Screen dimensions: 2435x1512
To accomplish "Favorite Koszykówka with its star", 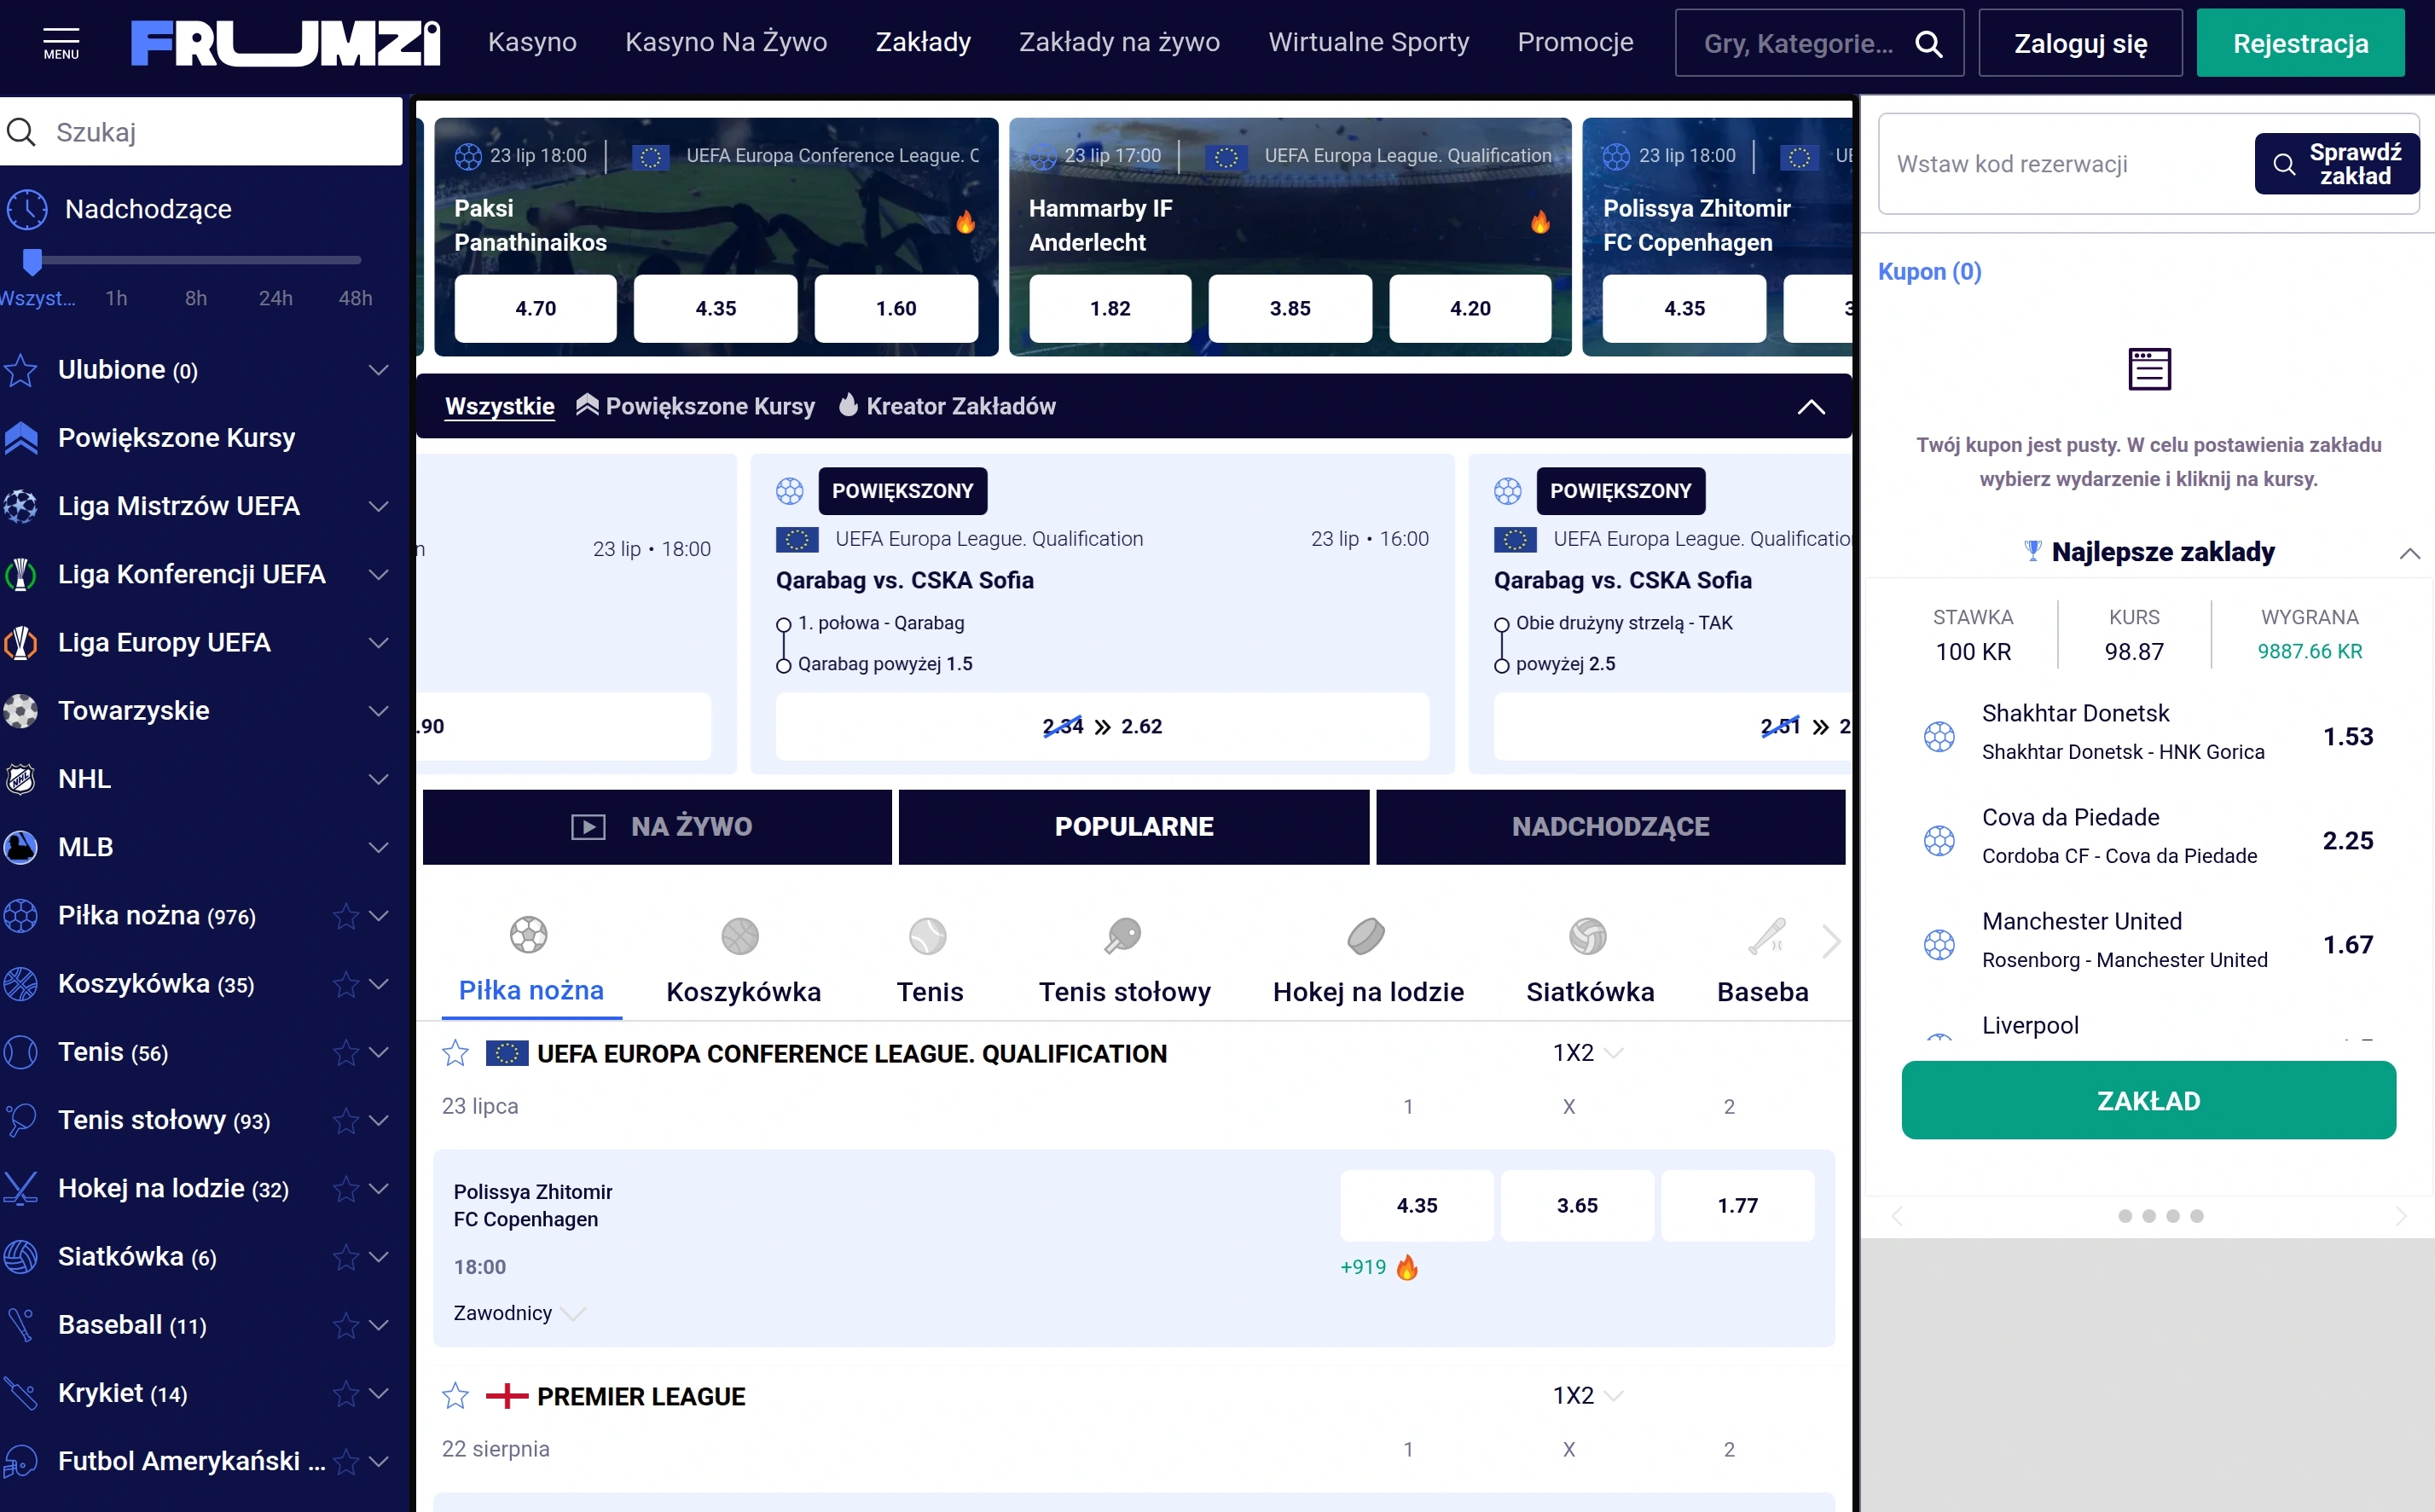I will (346, 984).
